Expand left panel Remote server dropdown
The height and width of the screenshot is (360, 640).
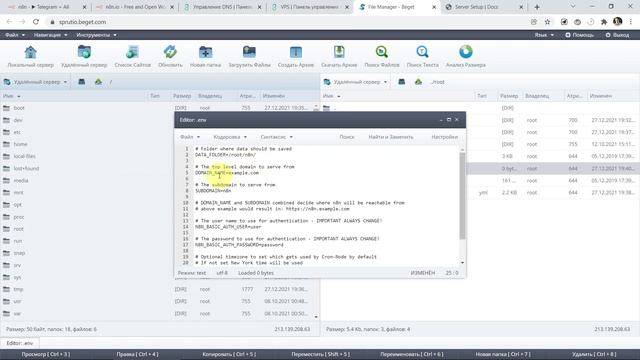36,82
